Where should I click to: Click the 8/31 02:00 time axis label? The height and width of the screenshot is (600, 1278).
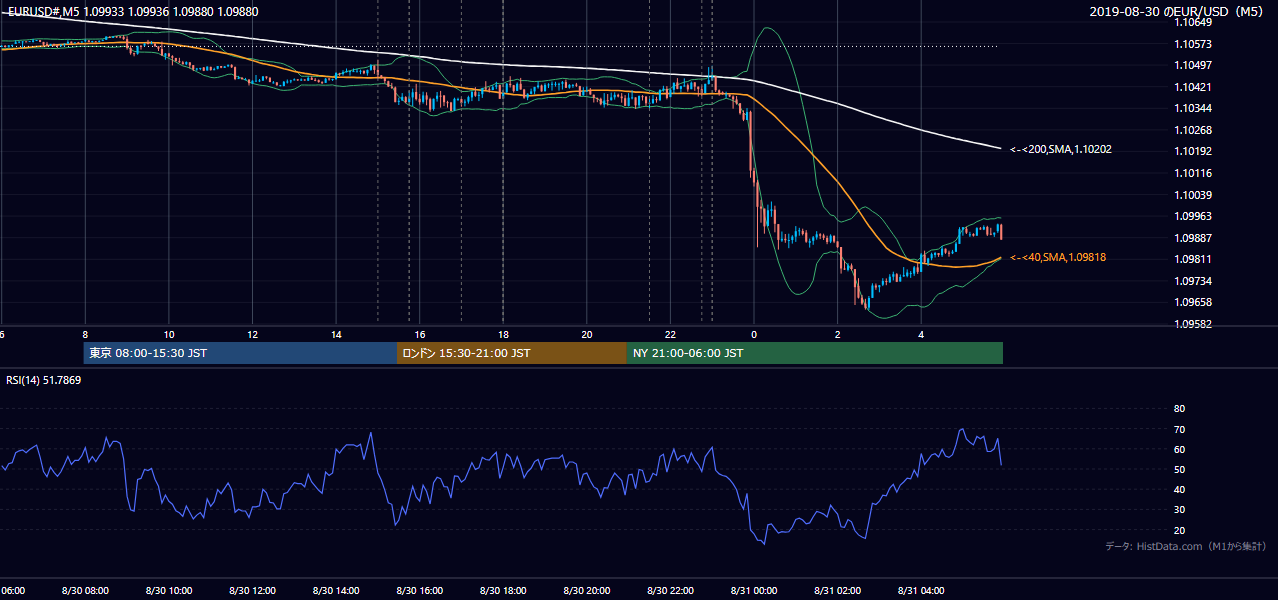(837, 591)
